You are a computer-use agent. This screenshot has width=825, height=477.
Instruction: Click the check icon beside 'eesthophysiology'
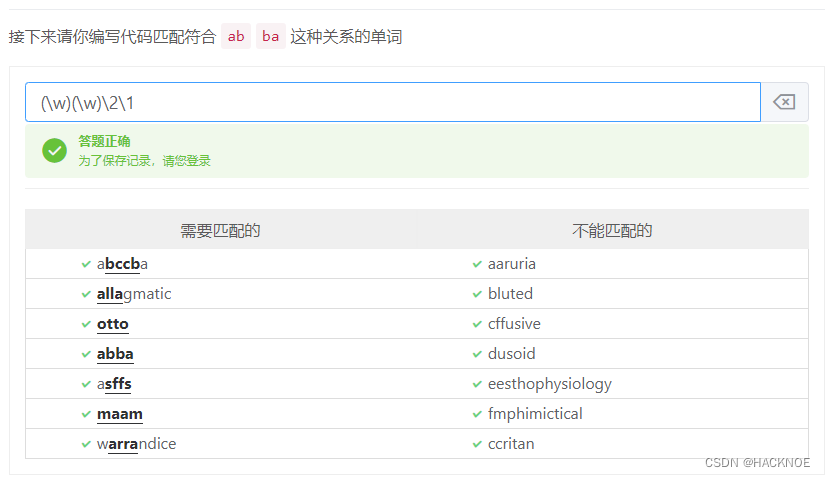(477, 384)
